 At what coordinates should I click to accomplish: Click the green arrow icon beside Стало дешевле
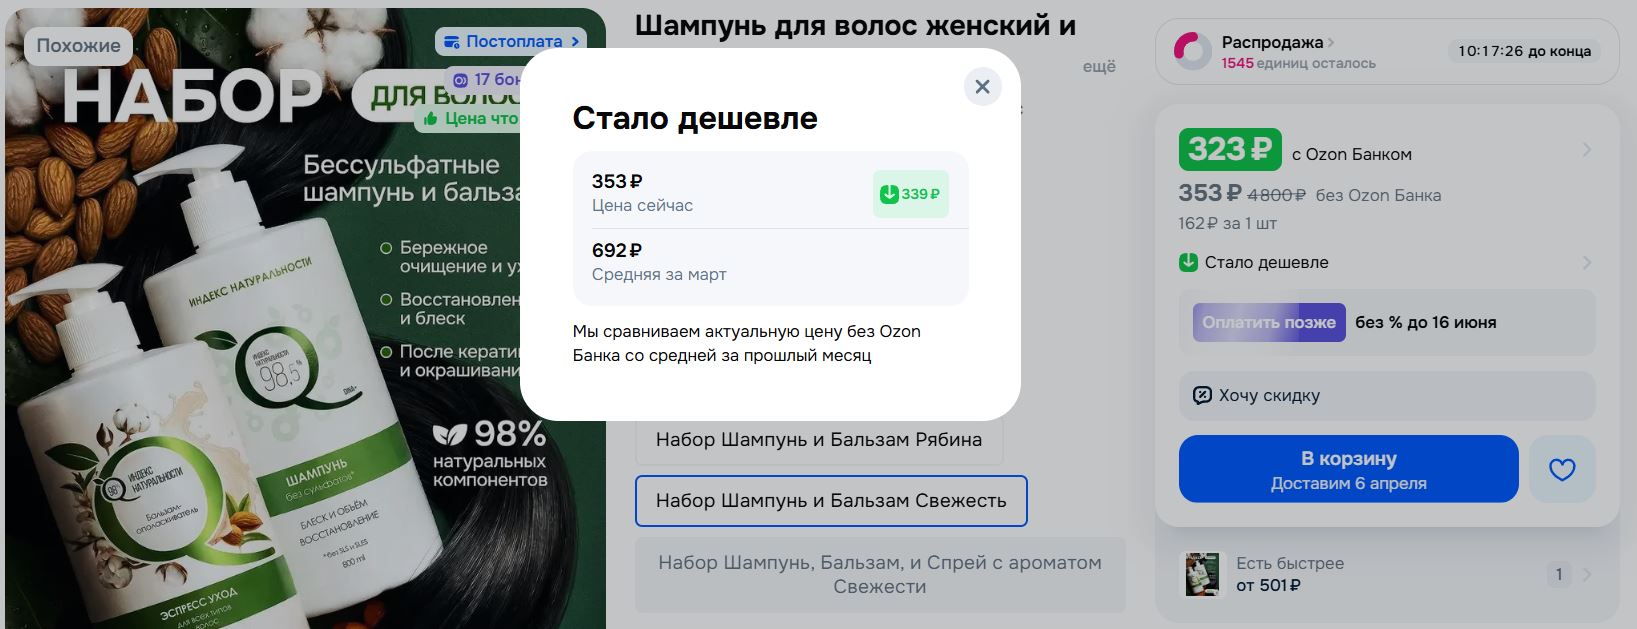click(x=1188, y=262)
